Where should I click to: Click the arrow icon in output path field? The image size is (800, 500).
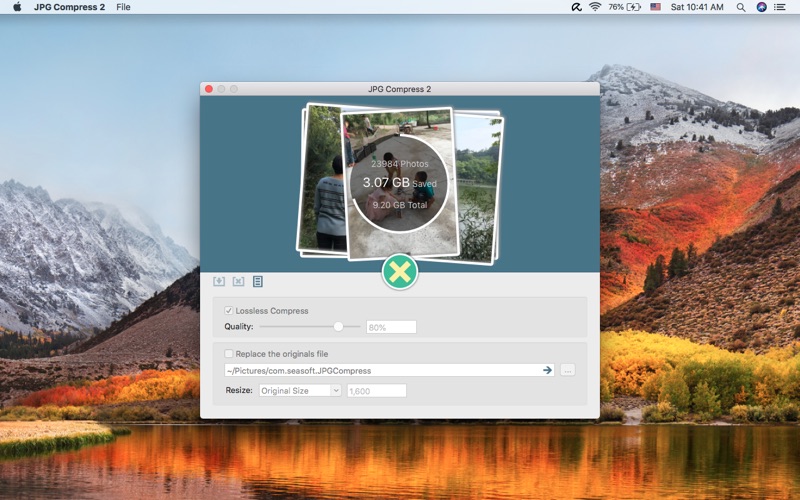(x=547, y=370)
